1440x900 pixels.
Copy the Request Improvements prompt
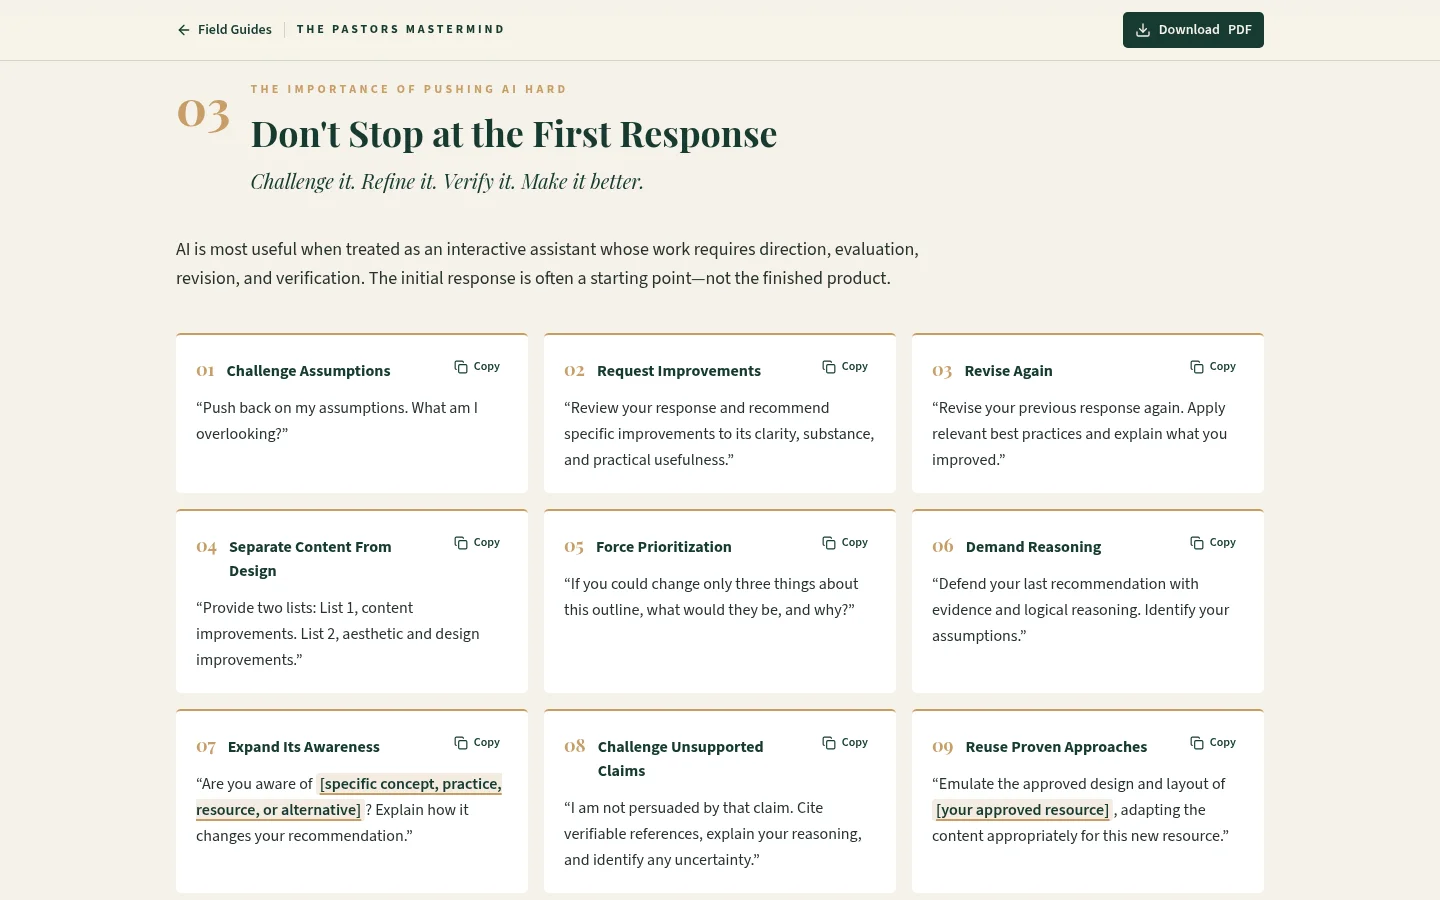[845, 367]
